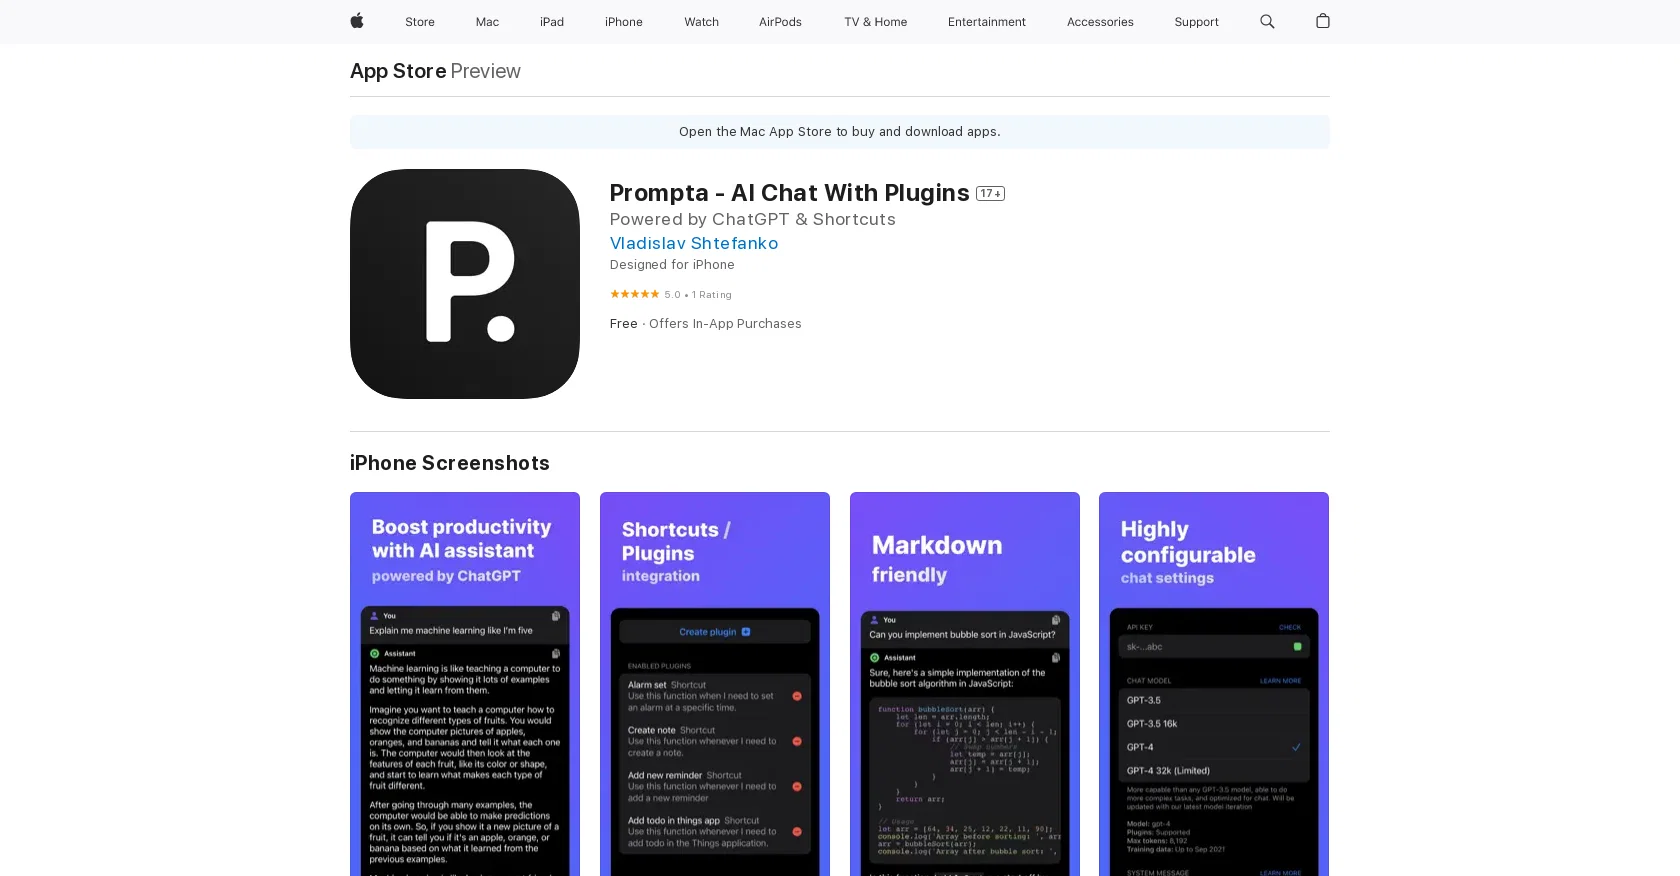This screenshot has width=1680, height=876.
Task: Click 'Offers In-App Purchases' text
Action: [725, 324]
